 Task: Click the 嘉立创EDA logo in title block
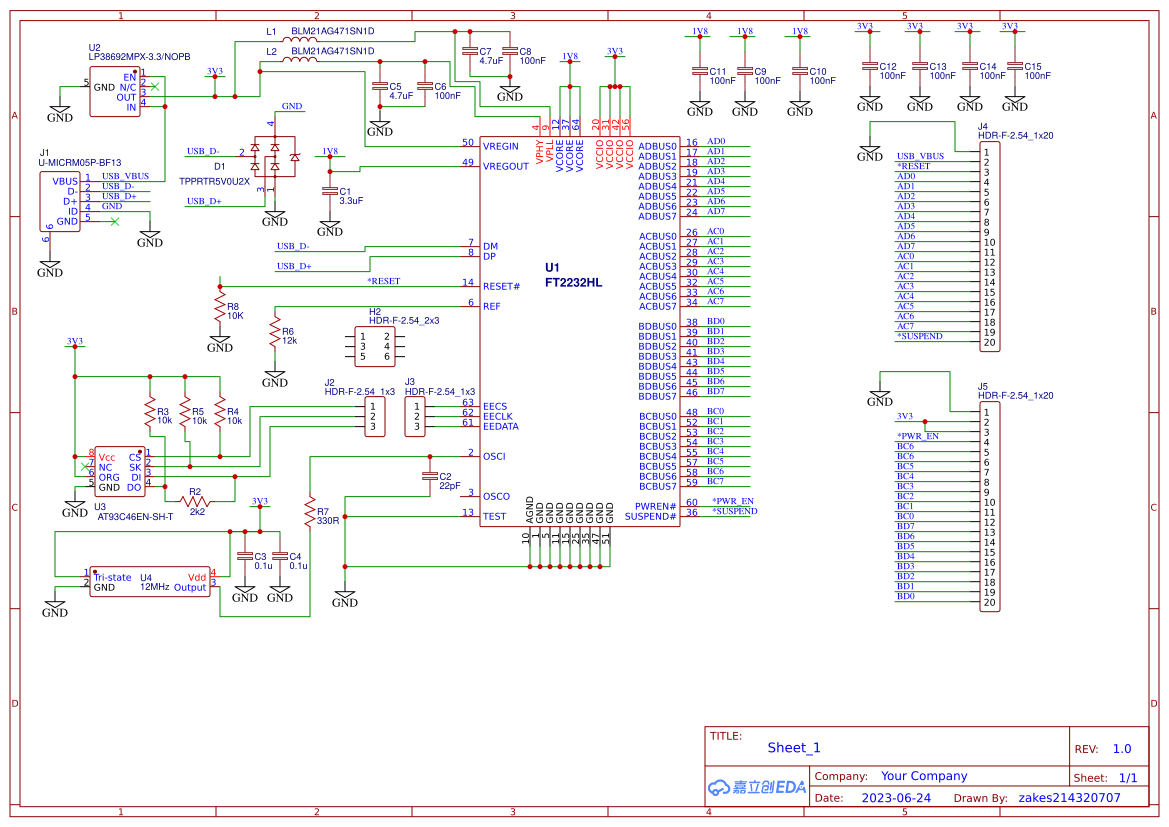(755, 787)
